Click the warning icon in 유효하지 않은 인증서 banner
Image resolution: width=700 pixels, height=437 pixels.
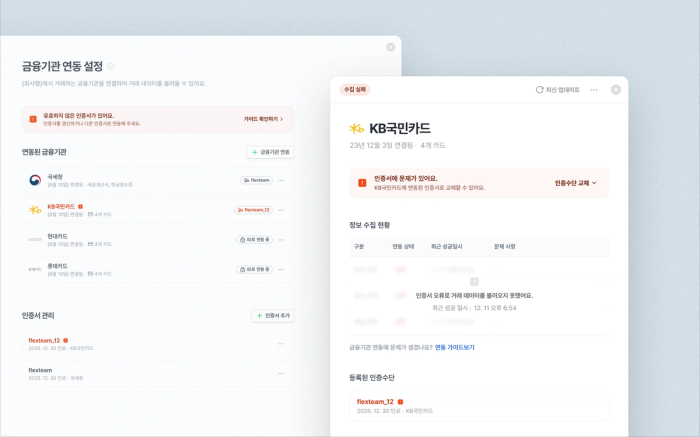click(33, 119)
